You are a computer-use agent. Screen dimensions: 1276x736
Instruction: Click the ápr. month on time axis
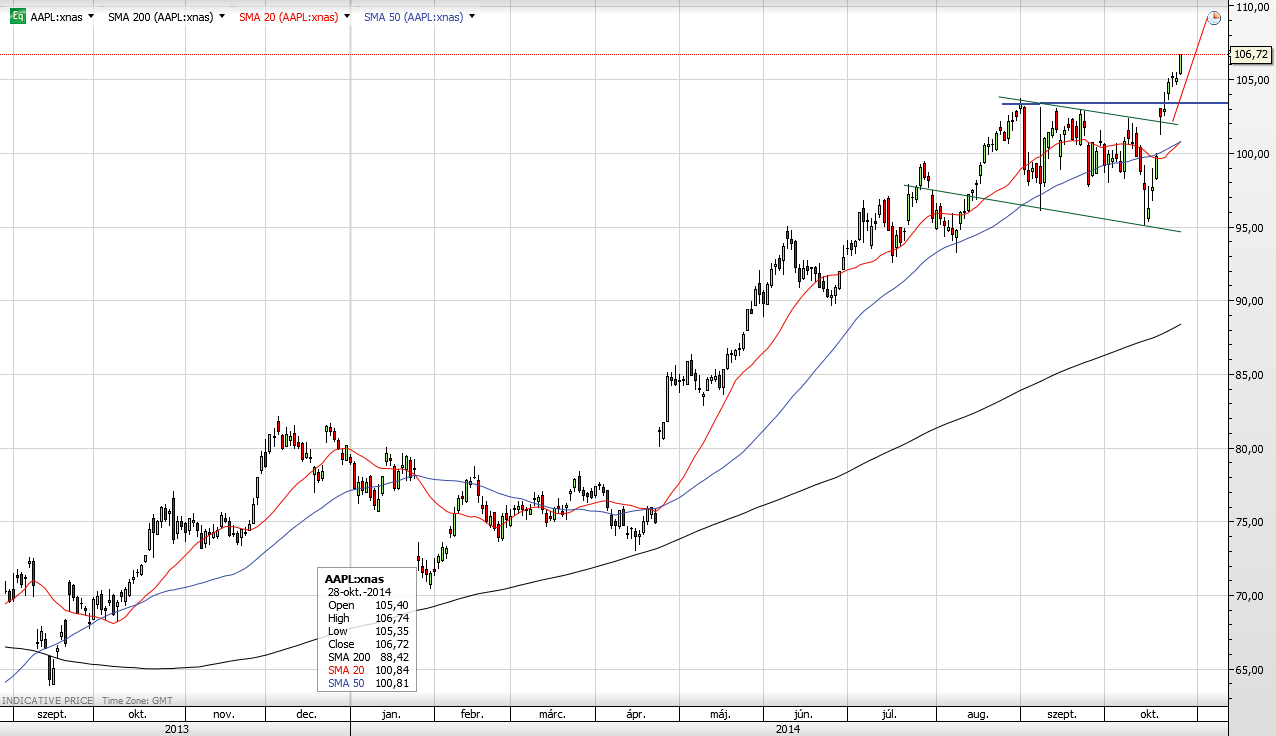[x=636, y=715]
